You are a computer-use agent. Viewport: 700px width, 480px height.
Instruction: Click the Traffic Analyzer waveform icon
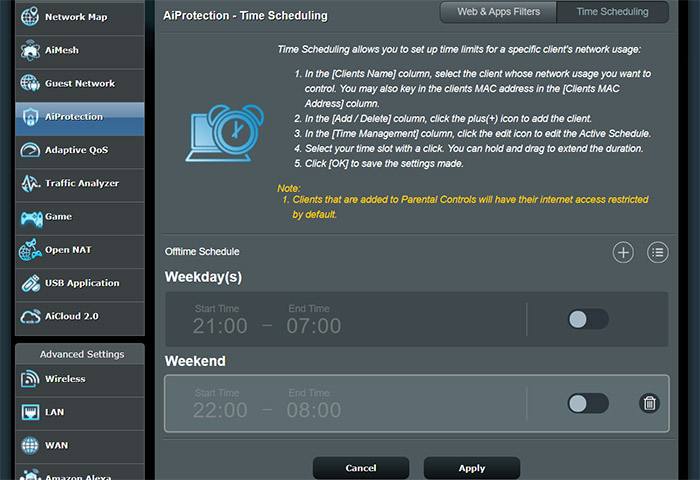30,183
